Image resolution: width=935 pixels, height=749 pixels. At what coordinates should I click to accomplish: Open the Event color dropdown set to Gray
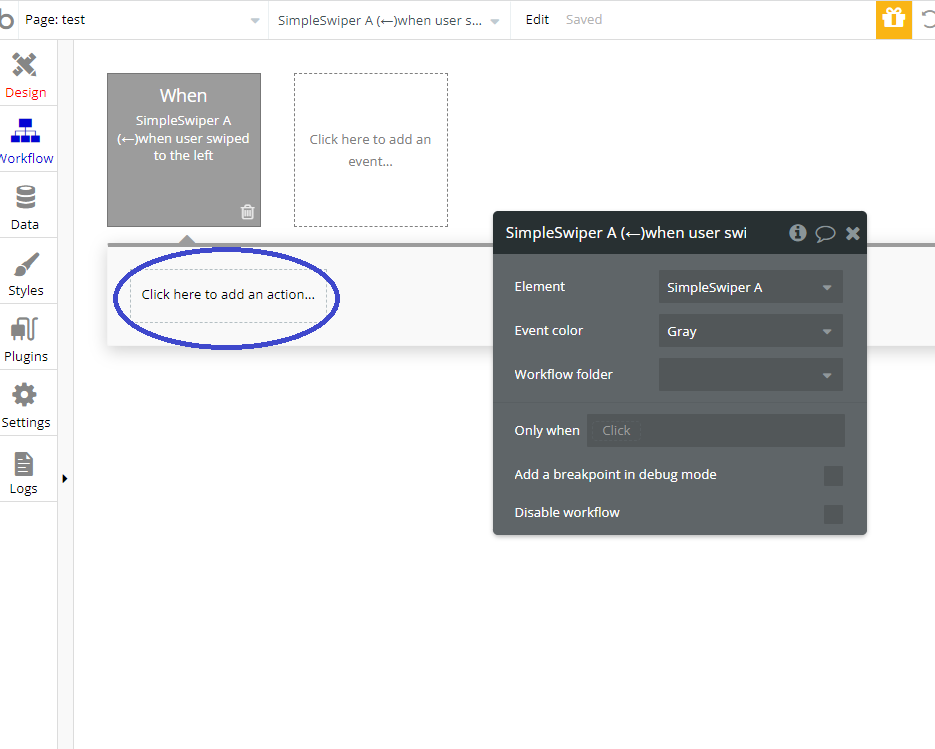tap(750, 331)
